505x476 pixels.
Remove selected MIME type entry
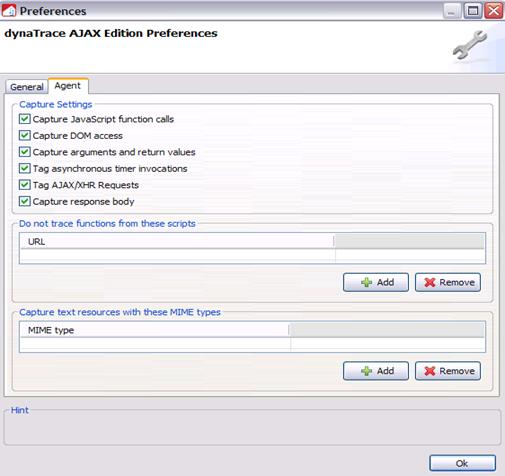click(x=448, y=371)
